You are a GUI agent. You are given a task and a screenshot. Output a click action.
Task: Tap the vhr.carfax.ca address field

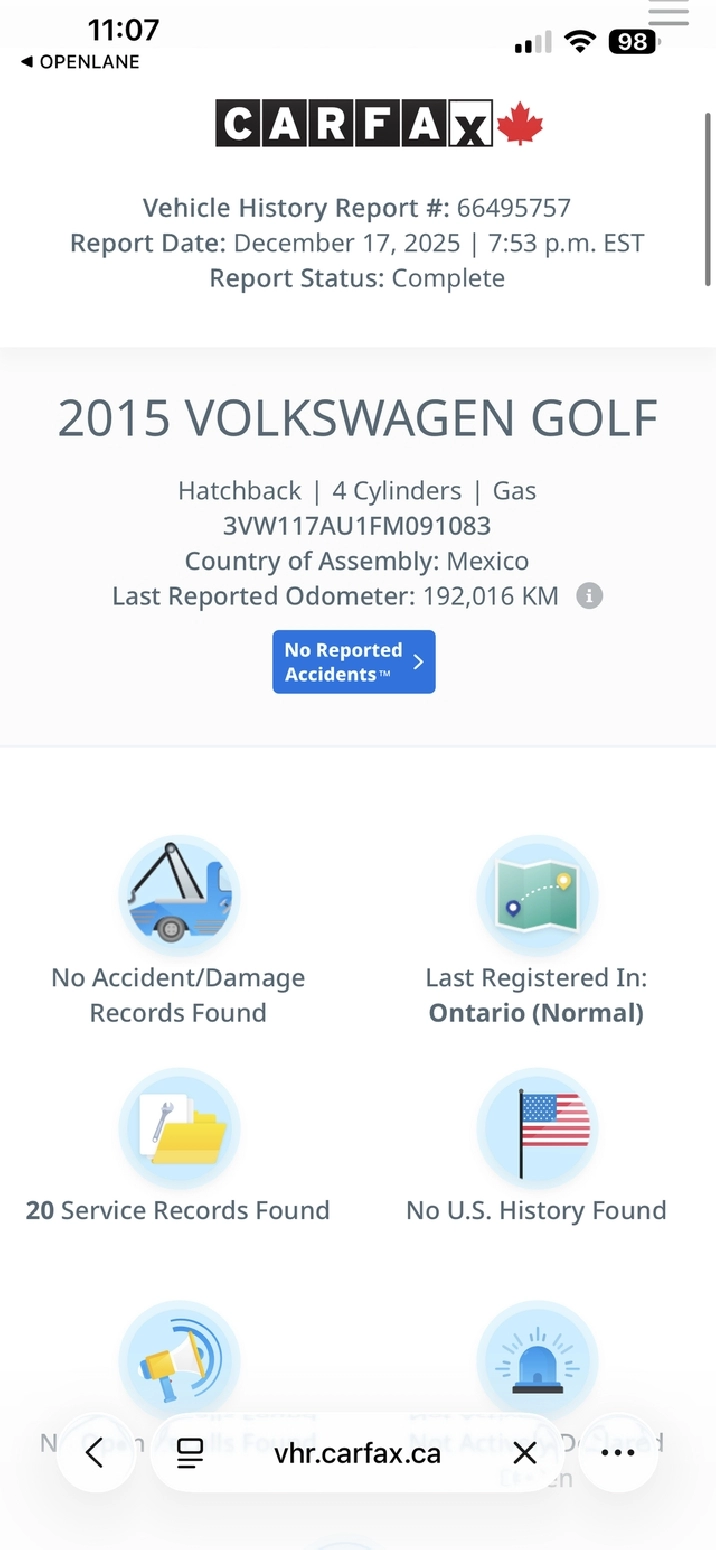click(357, 1453)
